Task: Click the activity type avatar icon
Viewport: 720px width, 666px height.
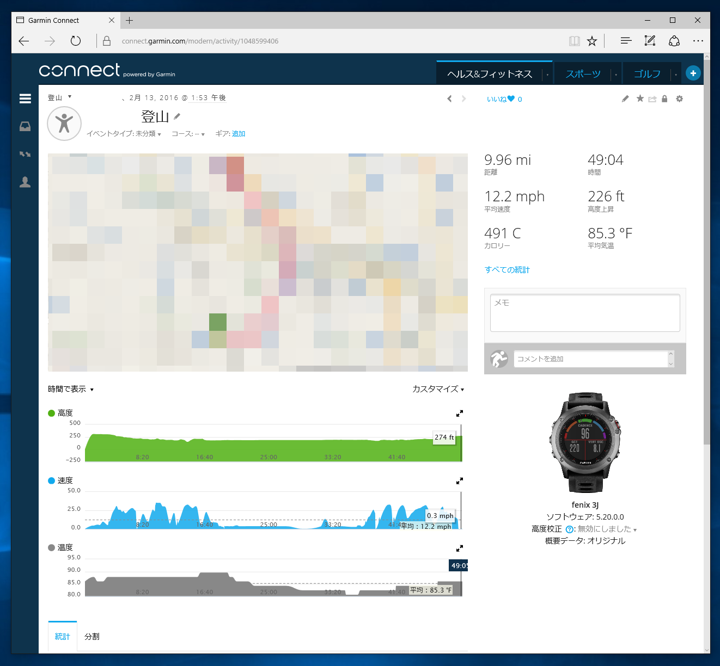Action: coord(64,124)
